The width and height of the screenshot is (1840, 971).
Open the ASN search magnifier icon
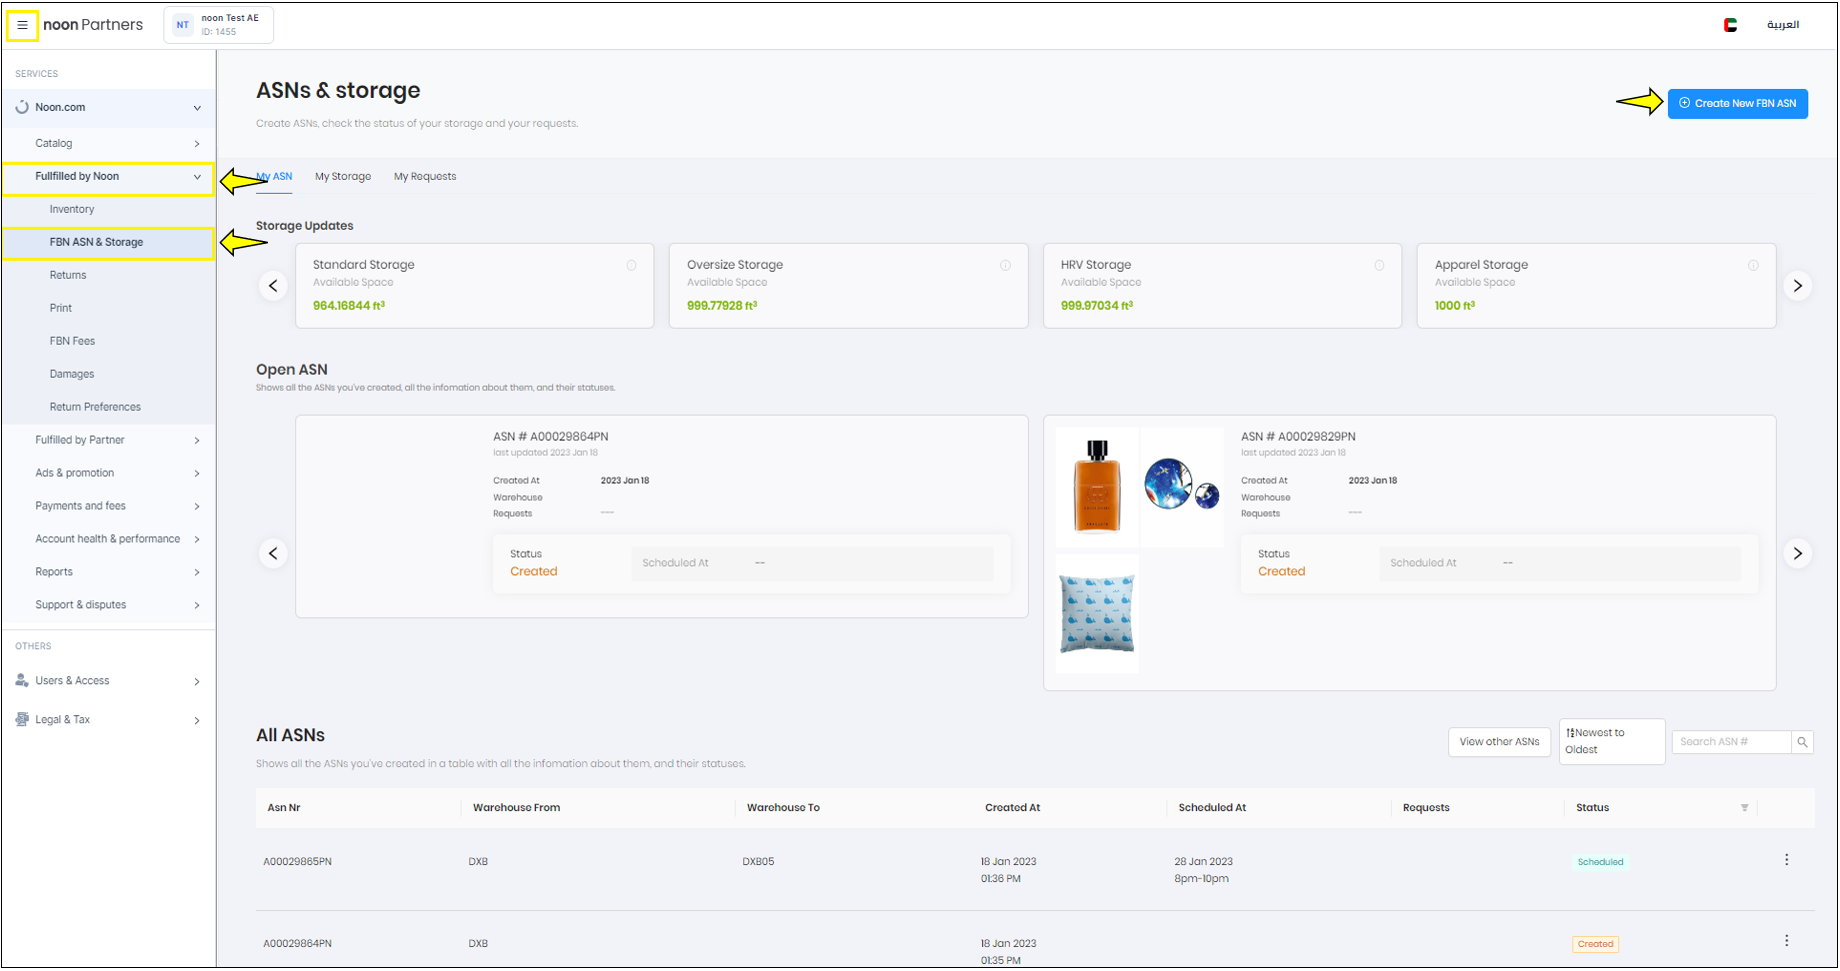click(1802, 742)
